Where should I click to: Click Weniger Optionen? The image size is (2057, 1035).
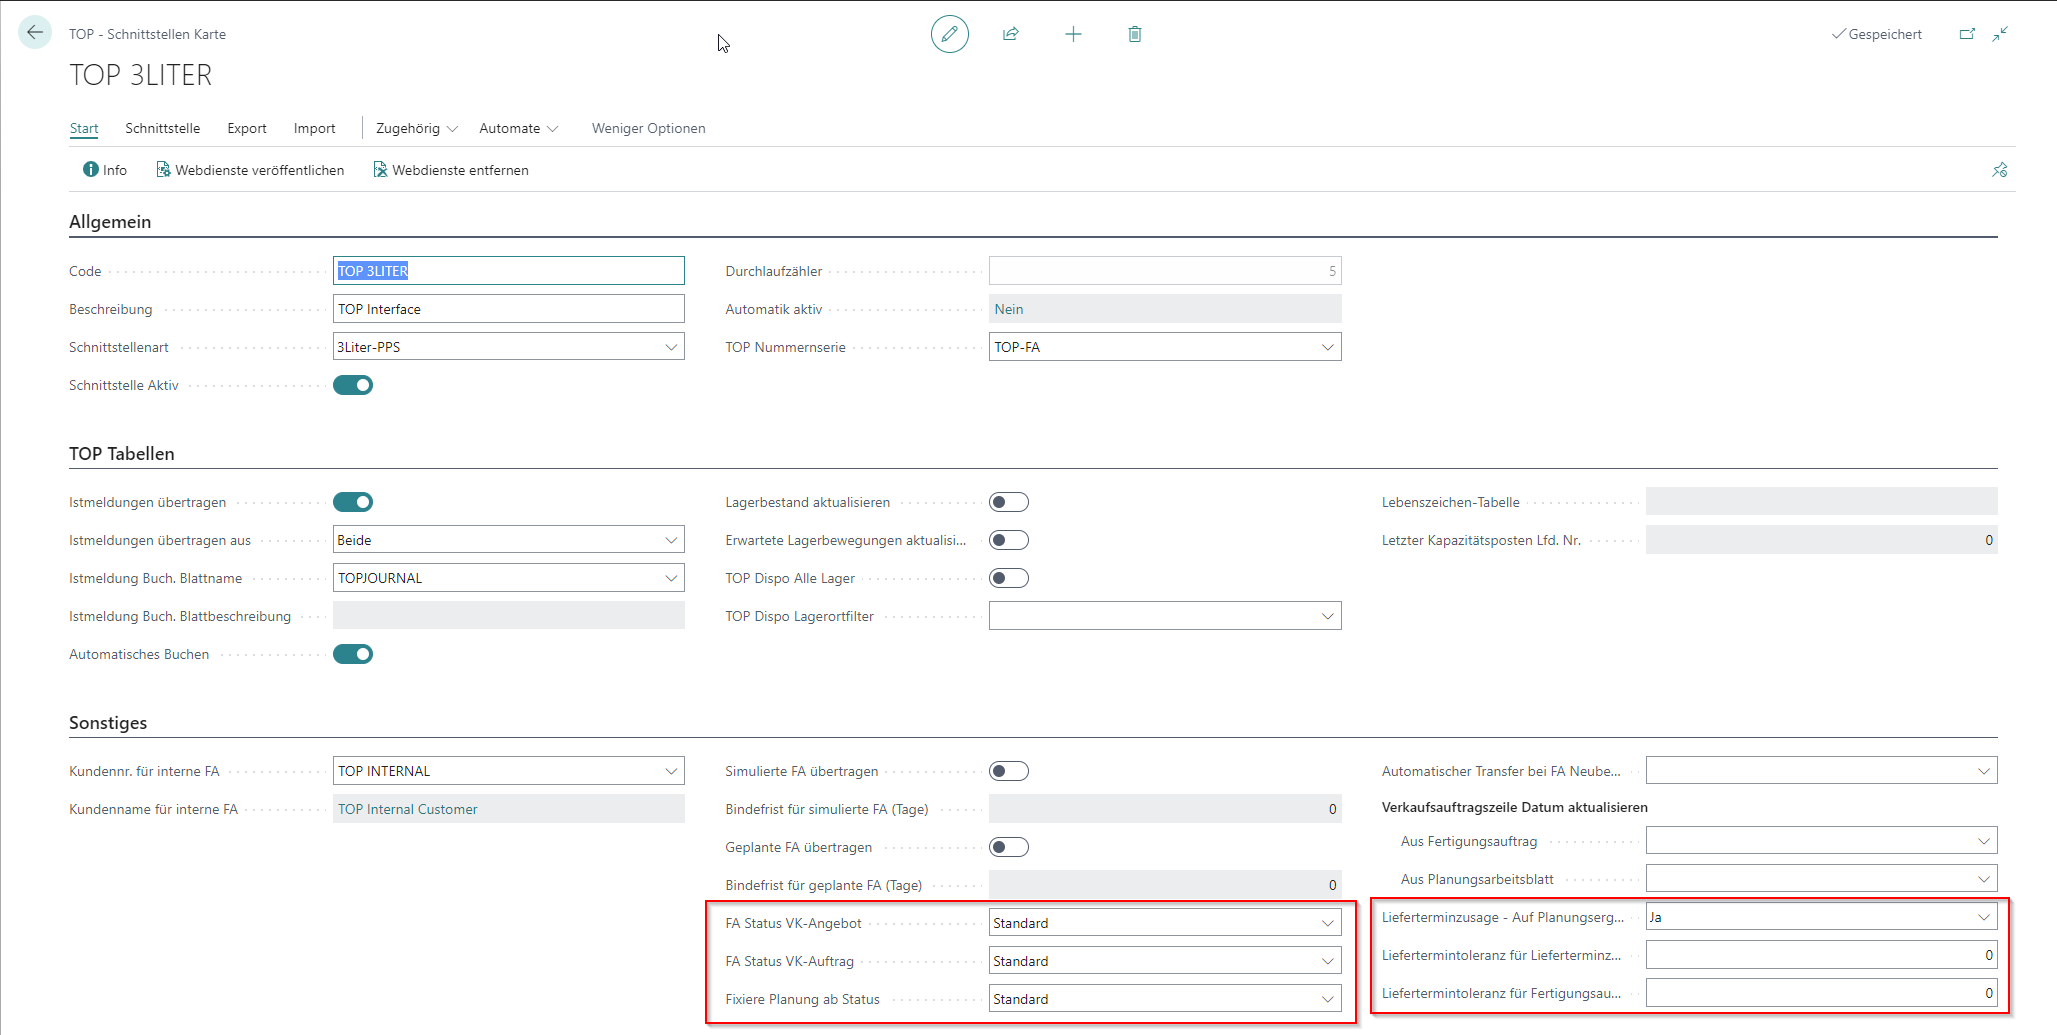point(648,128)
